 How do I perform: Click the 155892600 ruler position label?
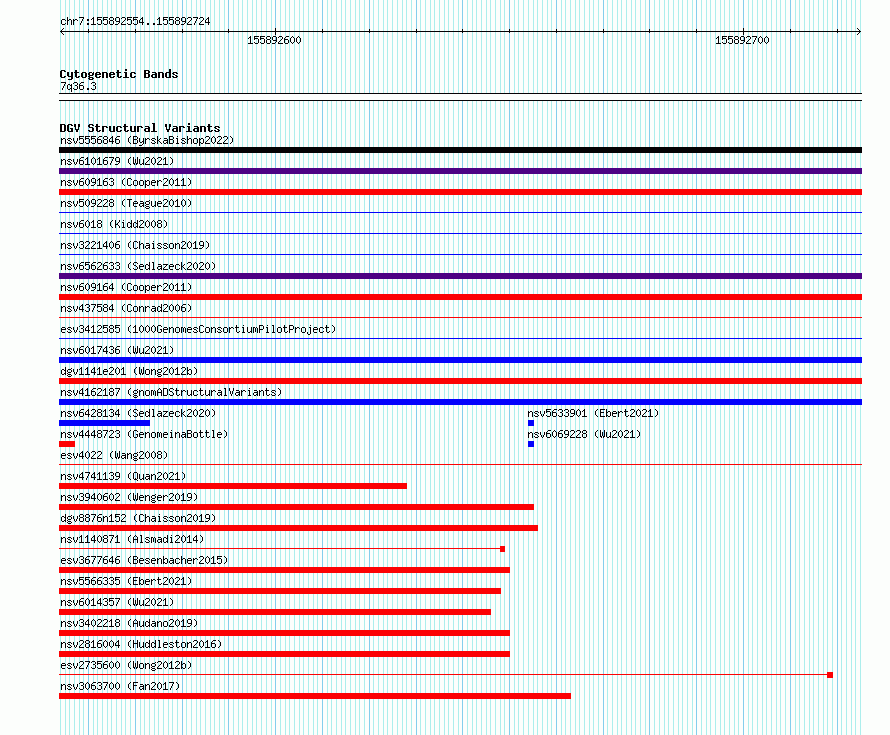[x=274, y=40]
